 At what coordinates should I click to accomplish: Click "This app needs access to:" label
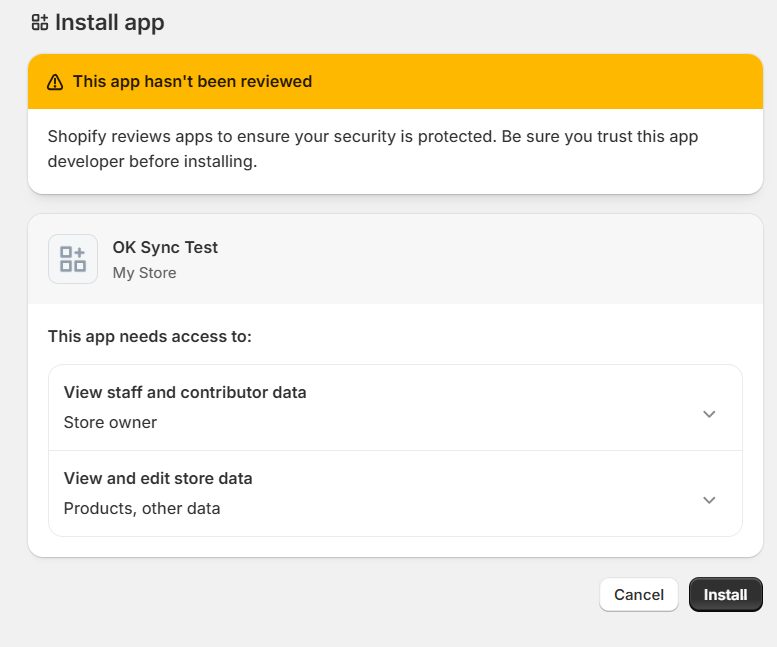pos(150,336)
